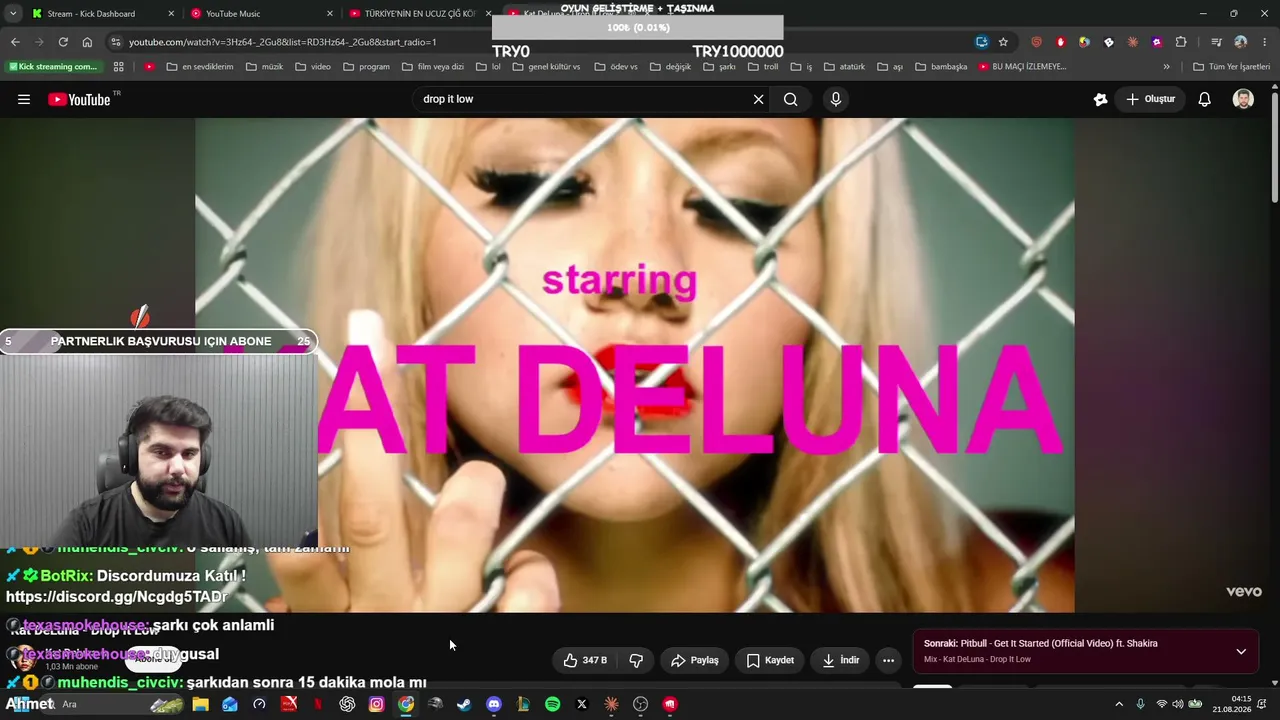Open the Oluştur create menu
This screenshot has height=720, width=1280.
(1151, 99)
